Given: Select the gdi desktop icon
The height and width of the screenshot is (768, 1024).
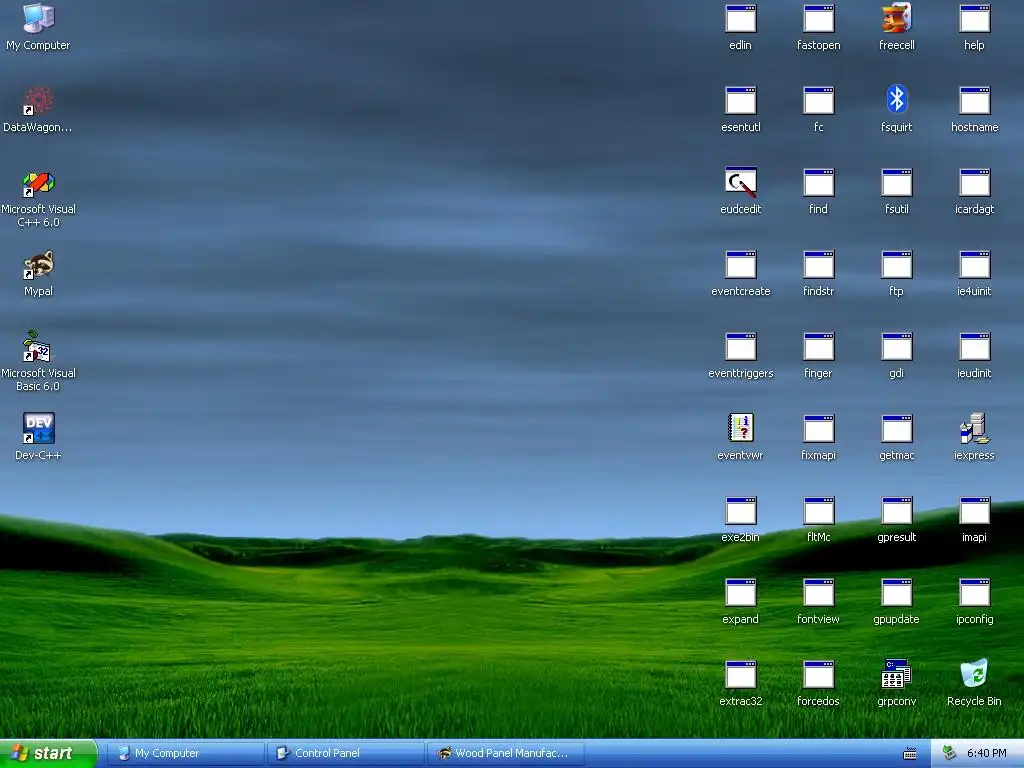Looking at the screenshot, I should [x=897, y=347].
